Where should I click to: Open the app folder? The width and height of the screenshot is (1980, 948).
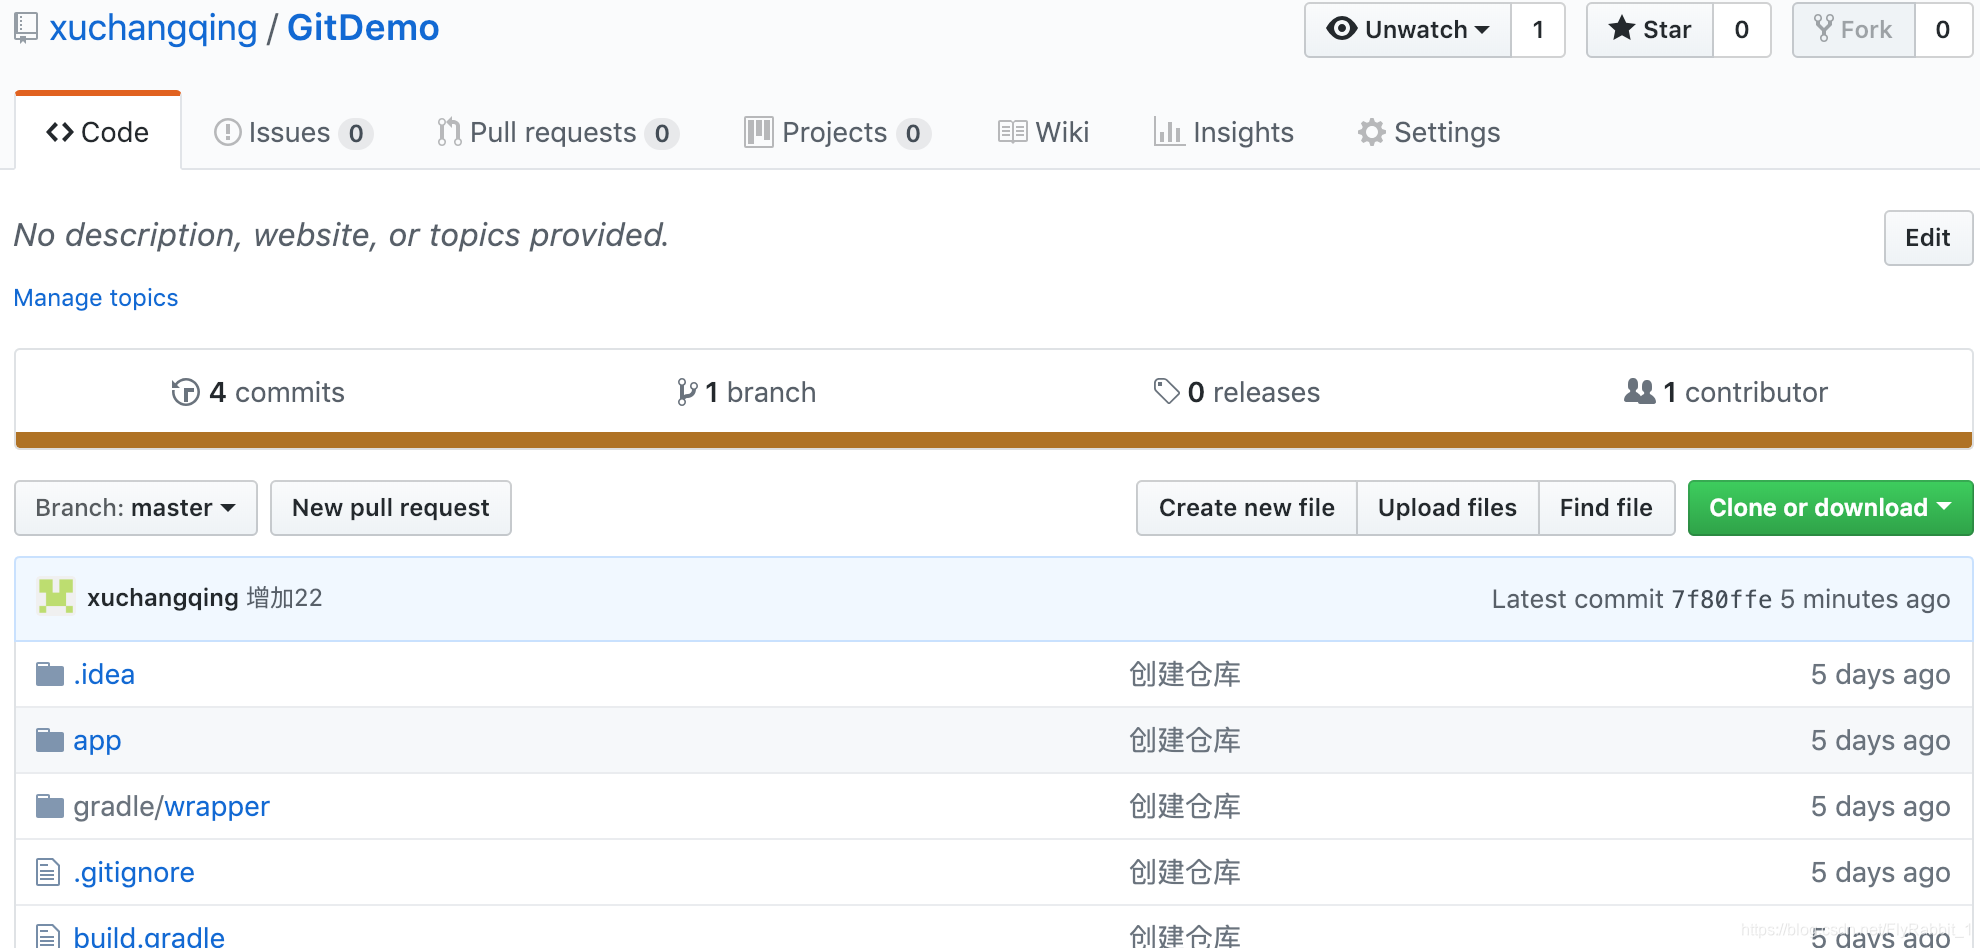click(97, 740)
